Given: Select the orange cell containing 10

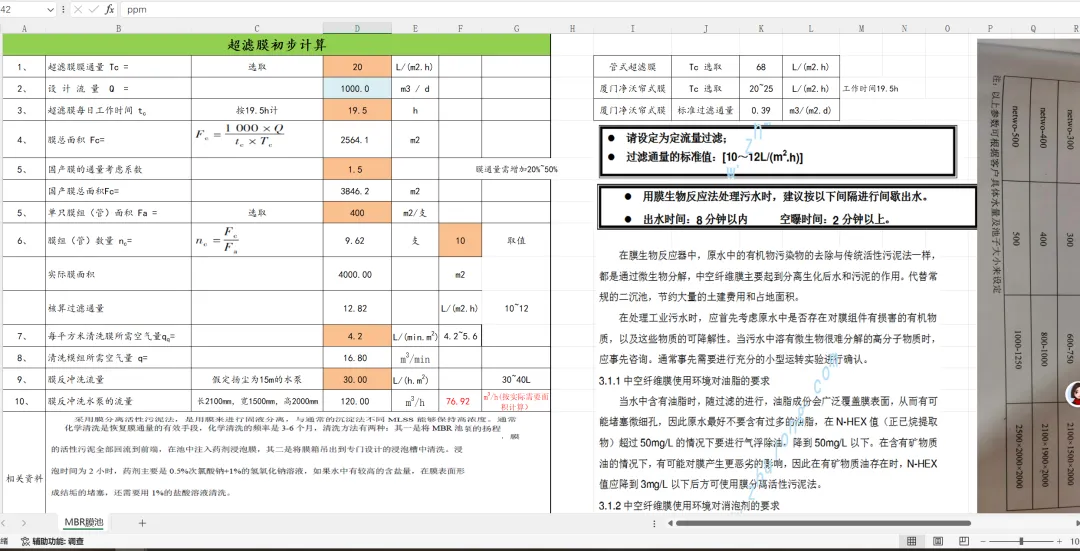Looking at the screenshot, I should pos(459,241).
